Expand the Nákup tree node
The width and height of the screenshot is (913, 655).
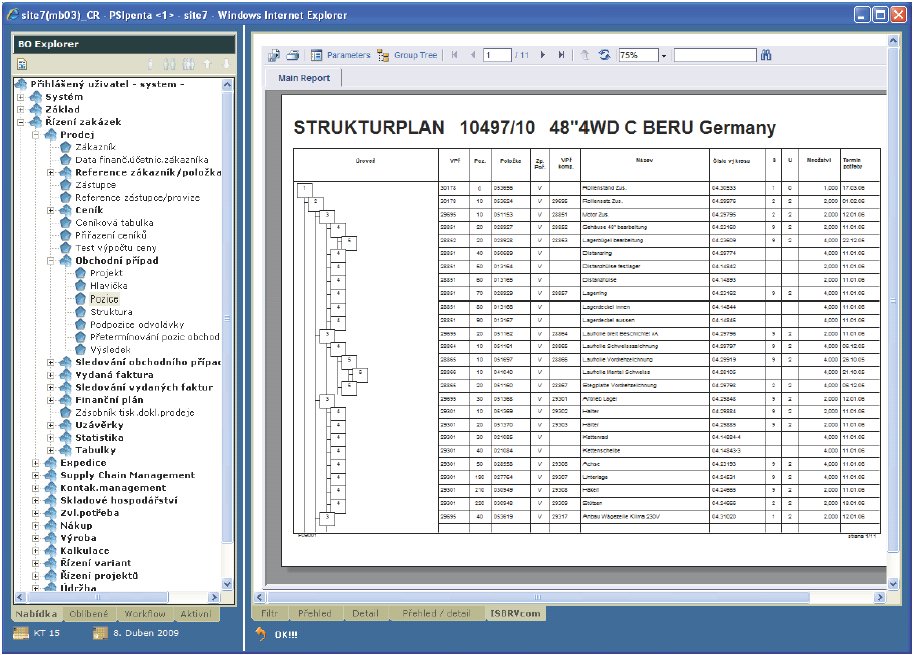(36, 526)
